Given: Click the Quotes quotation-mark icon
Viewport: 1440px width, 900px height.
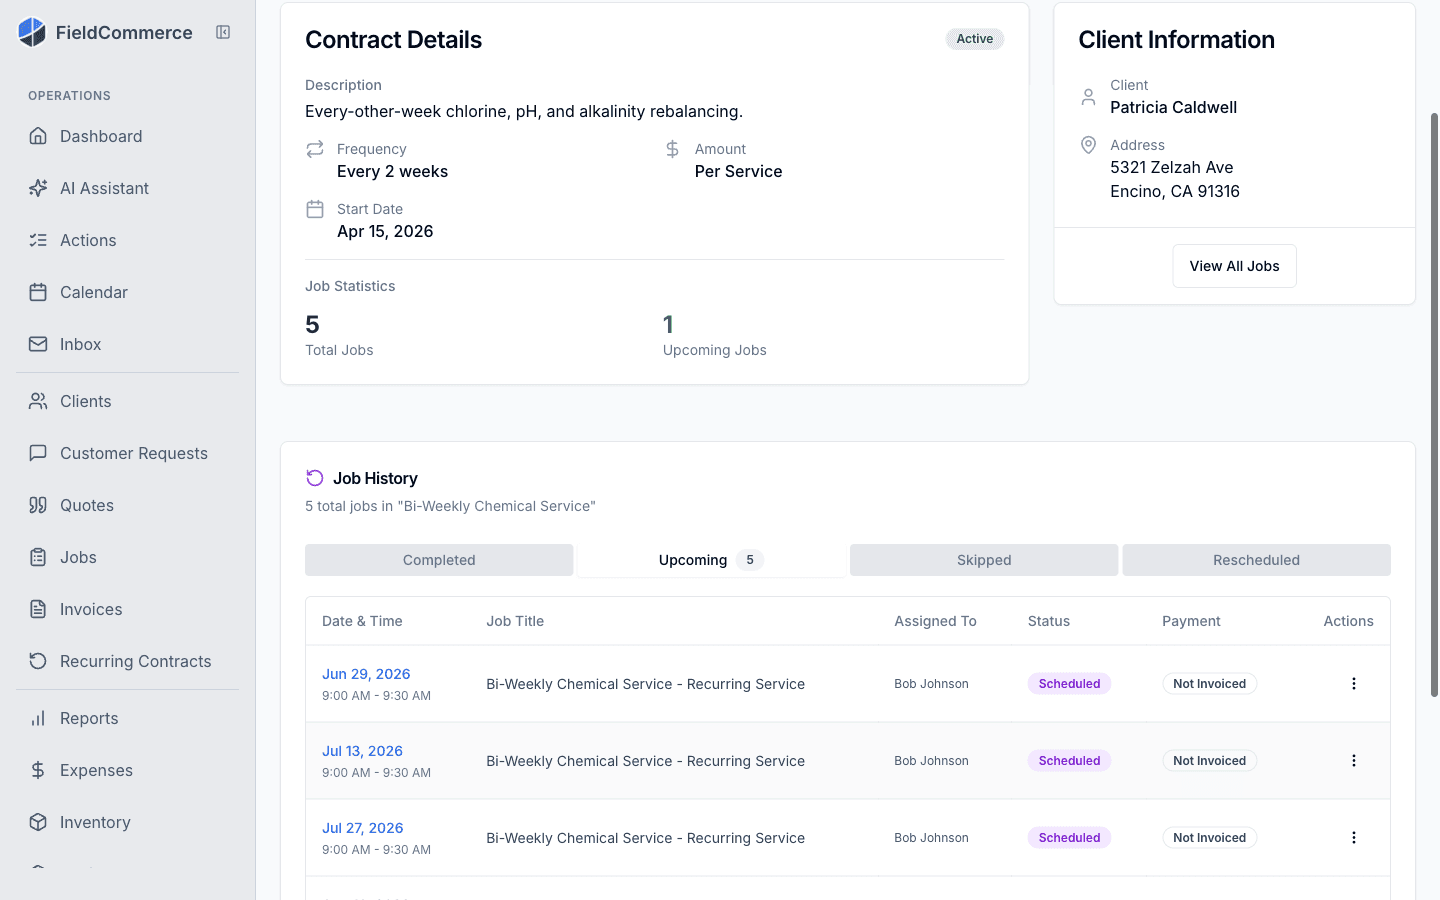Looking at the screenshot, I should click(x=38, y=505).
